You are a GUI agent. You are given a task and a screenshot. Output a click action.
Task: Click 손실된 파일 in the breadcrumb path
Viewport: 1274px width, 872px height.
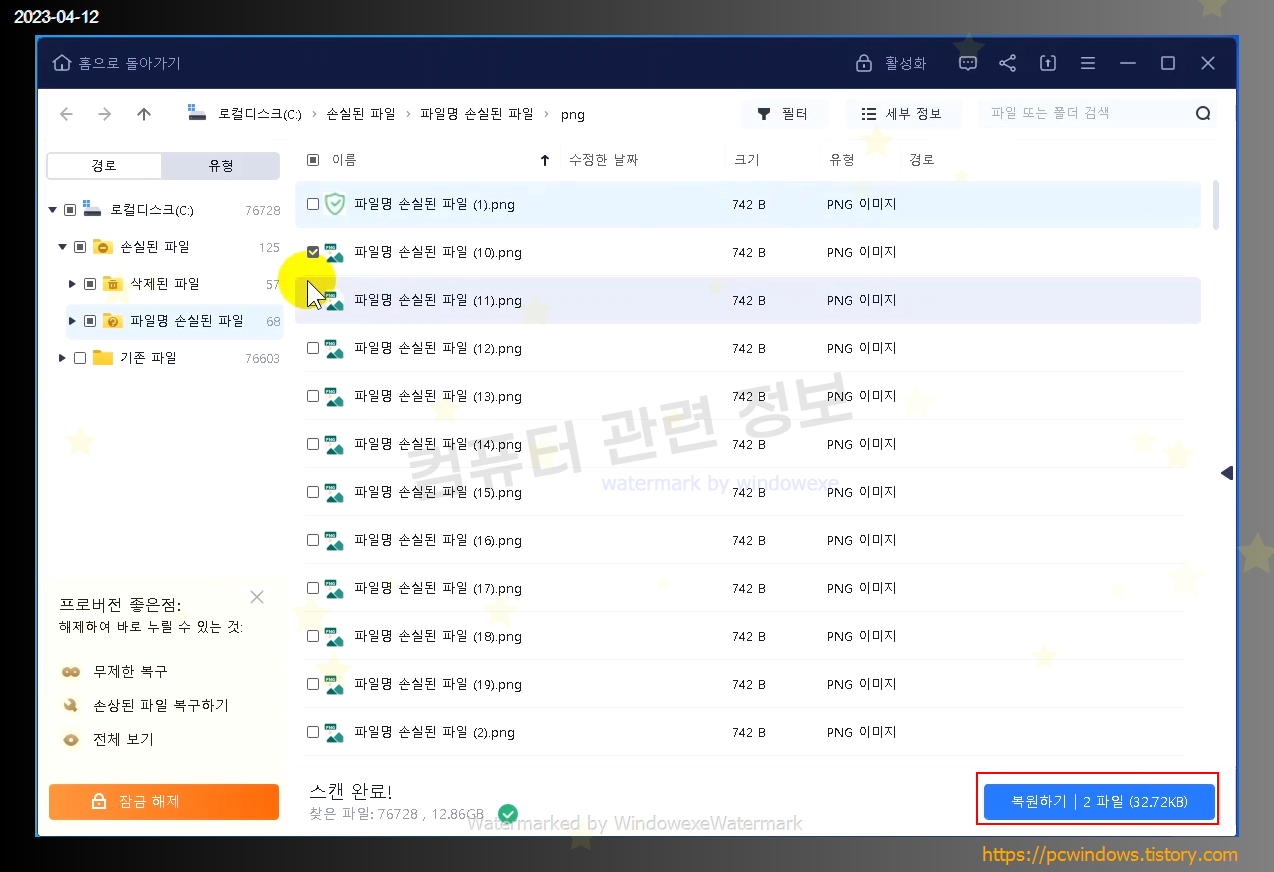pos(361,114)
